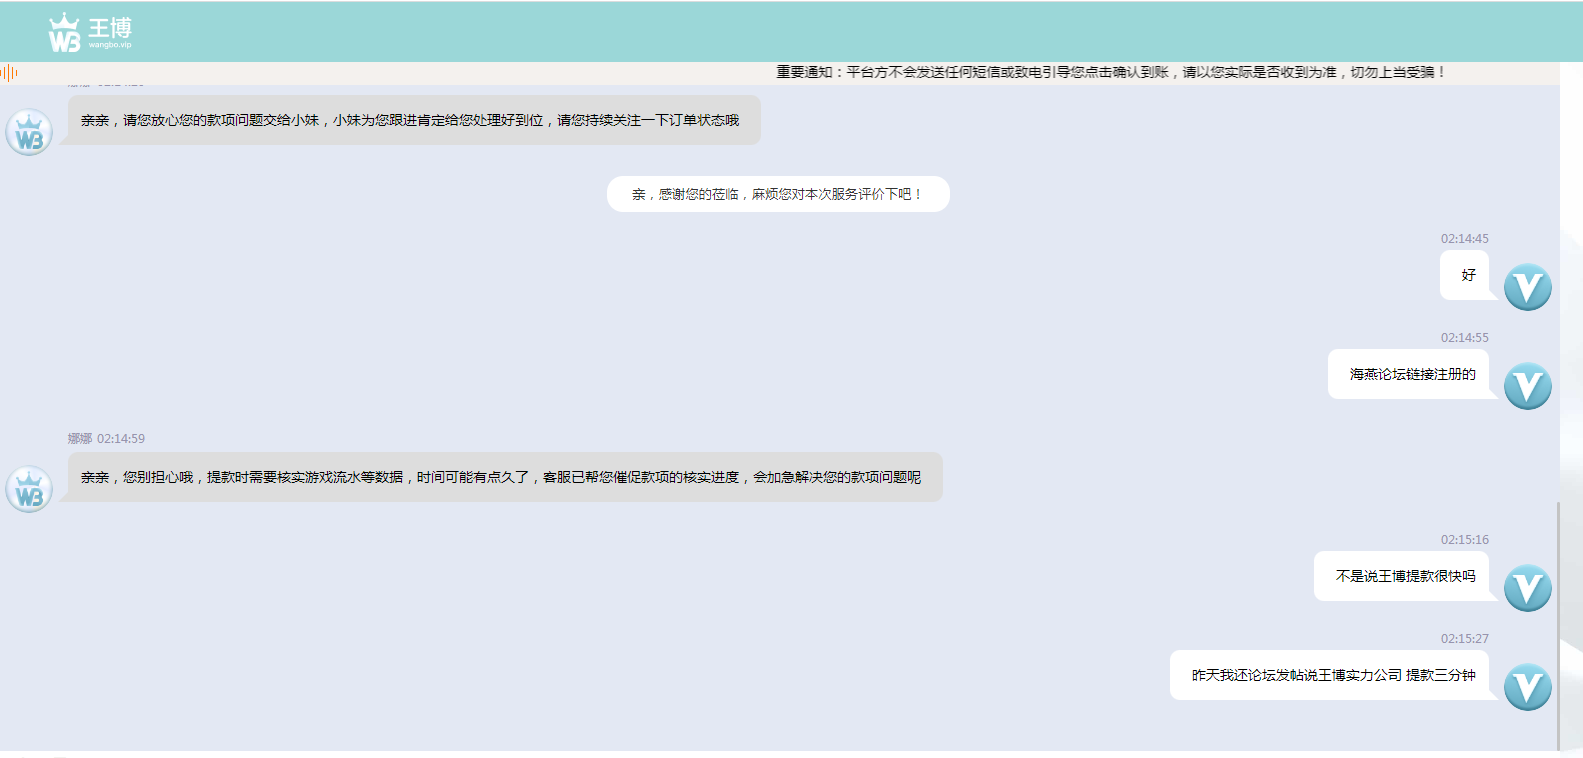Image resolution: width=1583 pixels, height=758 pixels.
Task: Click the chat's vertical scrollbar thumb
Action: coord(1558,625)
